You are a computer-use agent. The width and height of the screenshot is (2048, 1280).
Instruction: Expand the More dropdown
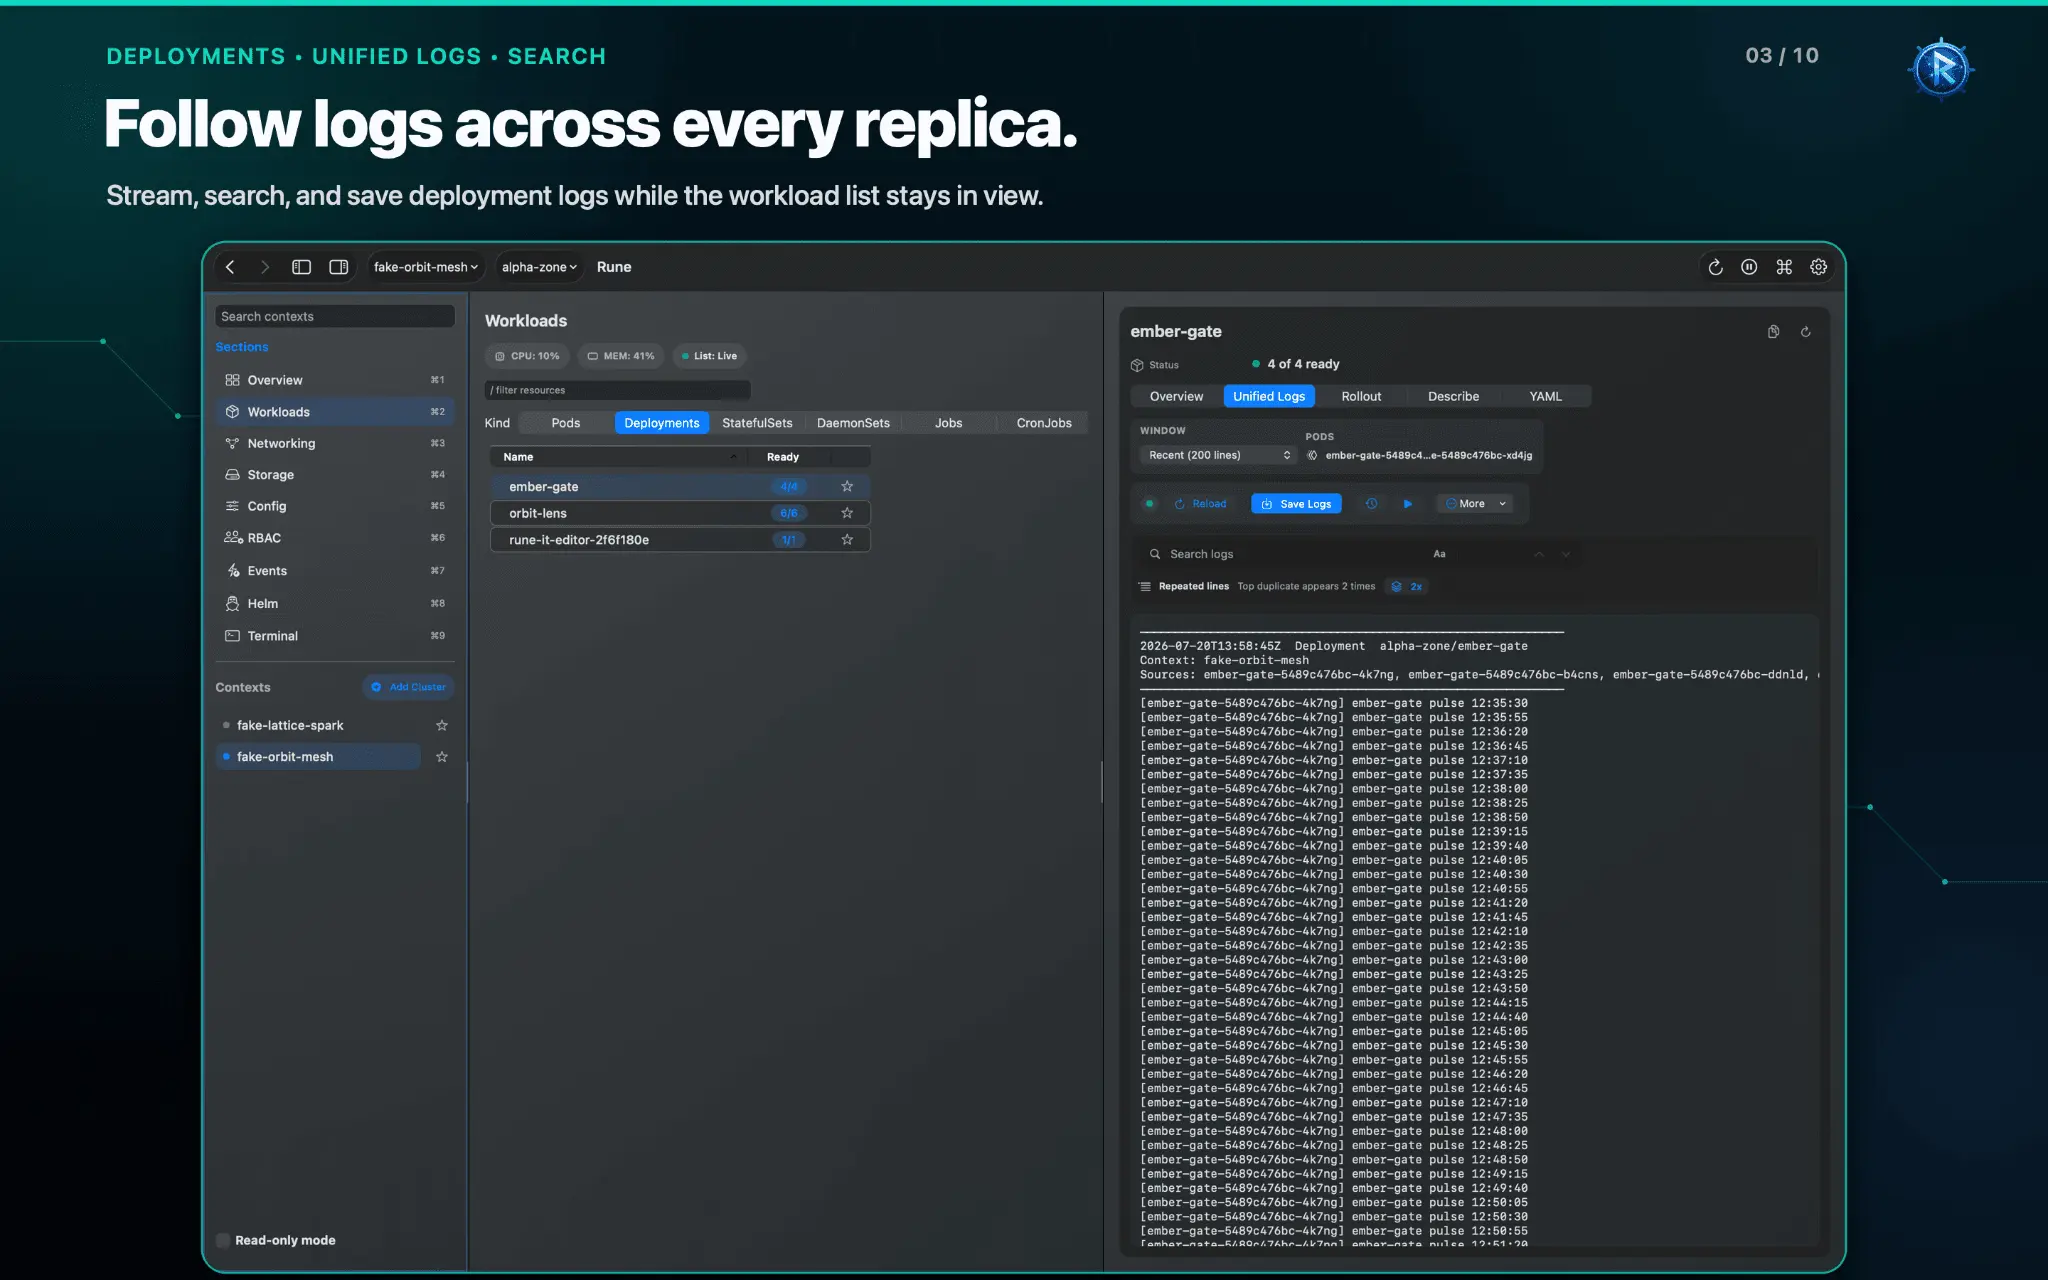pyautogui.click(x=1476, y=504)
